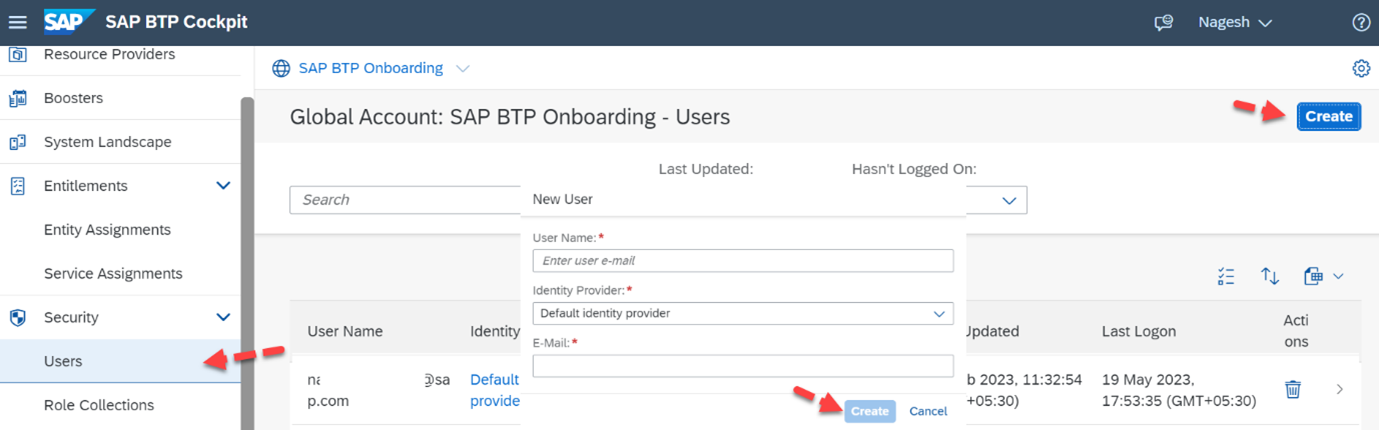This screenshot has height=430, width=1379.
Task: Click the Create button in page header
Action: (1329, 116)
